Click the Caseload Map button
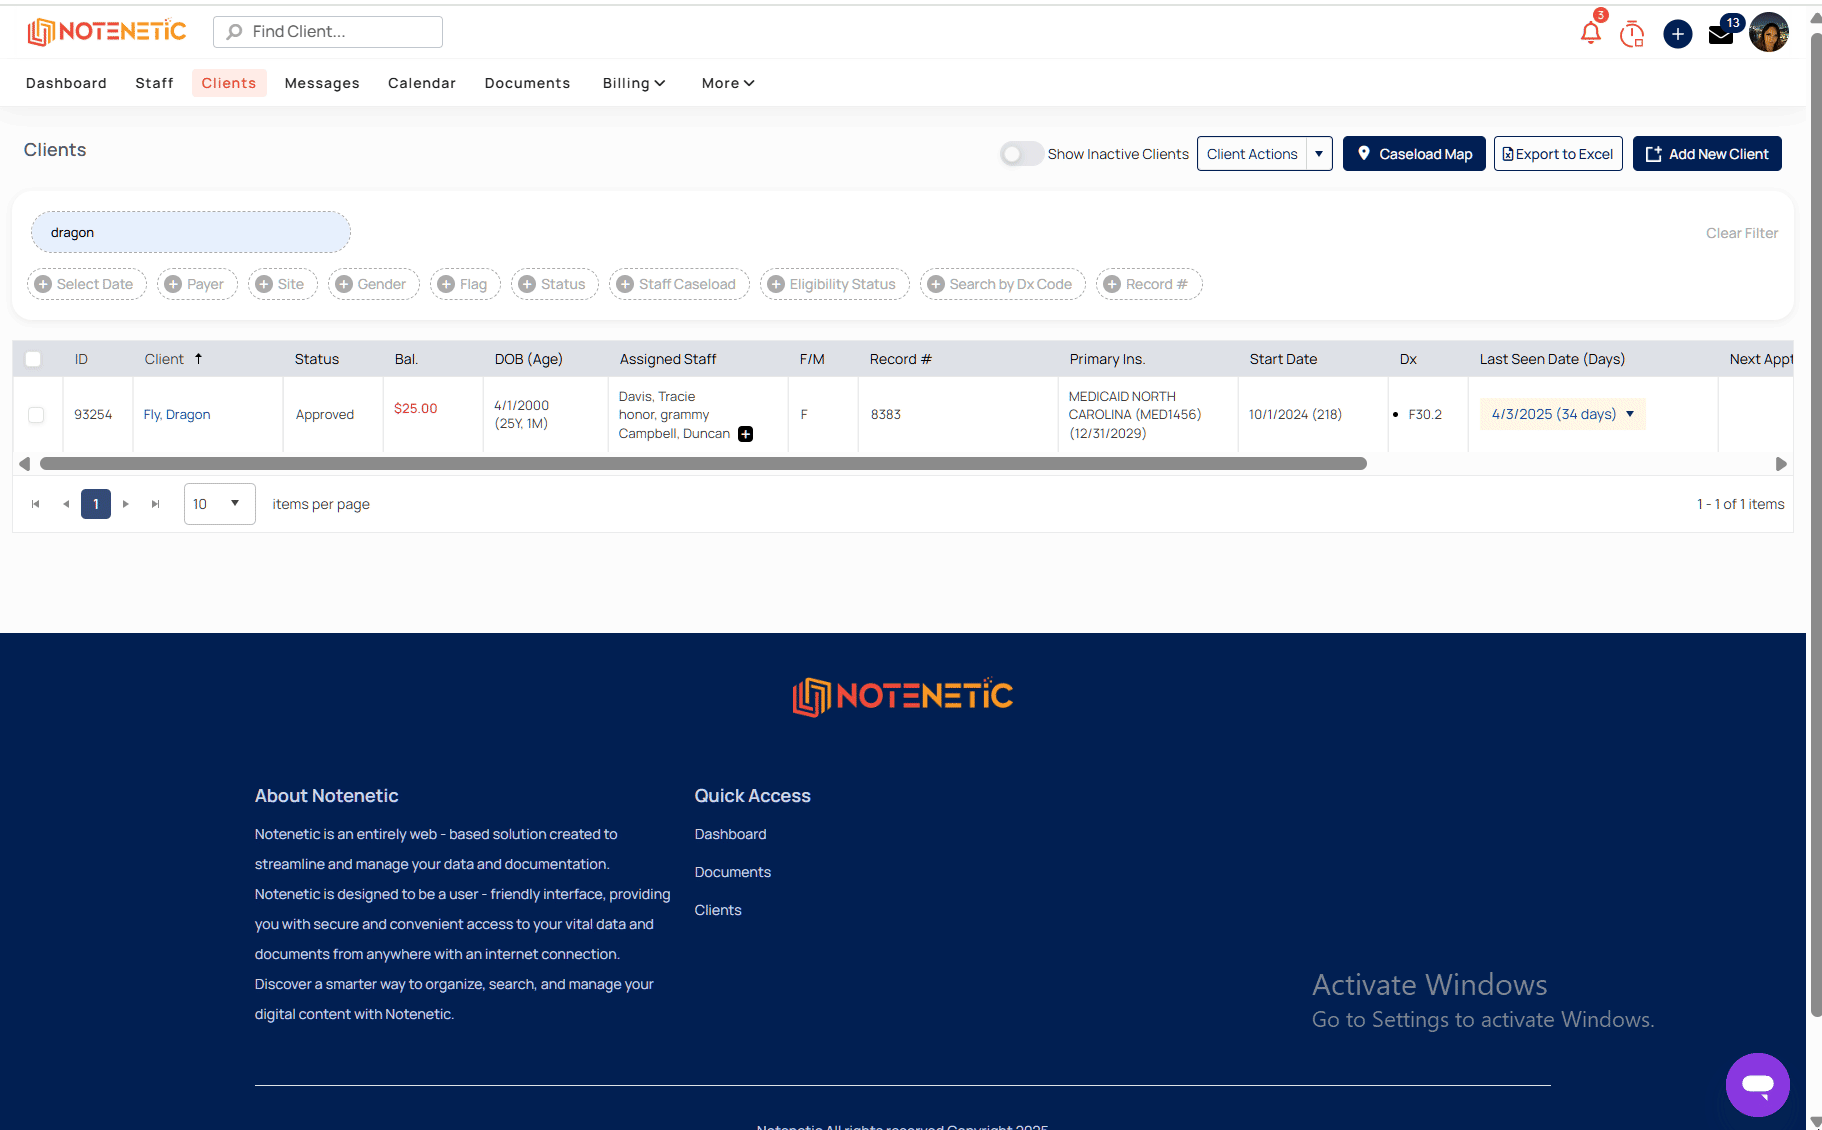The width and height of the screenshot is (1822, 1130). [x=1414, y=154]
